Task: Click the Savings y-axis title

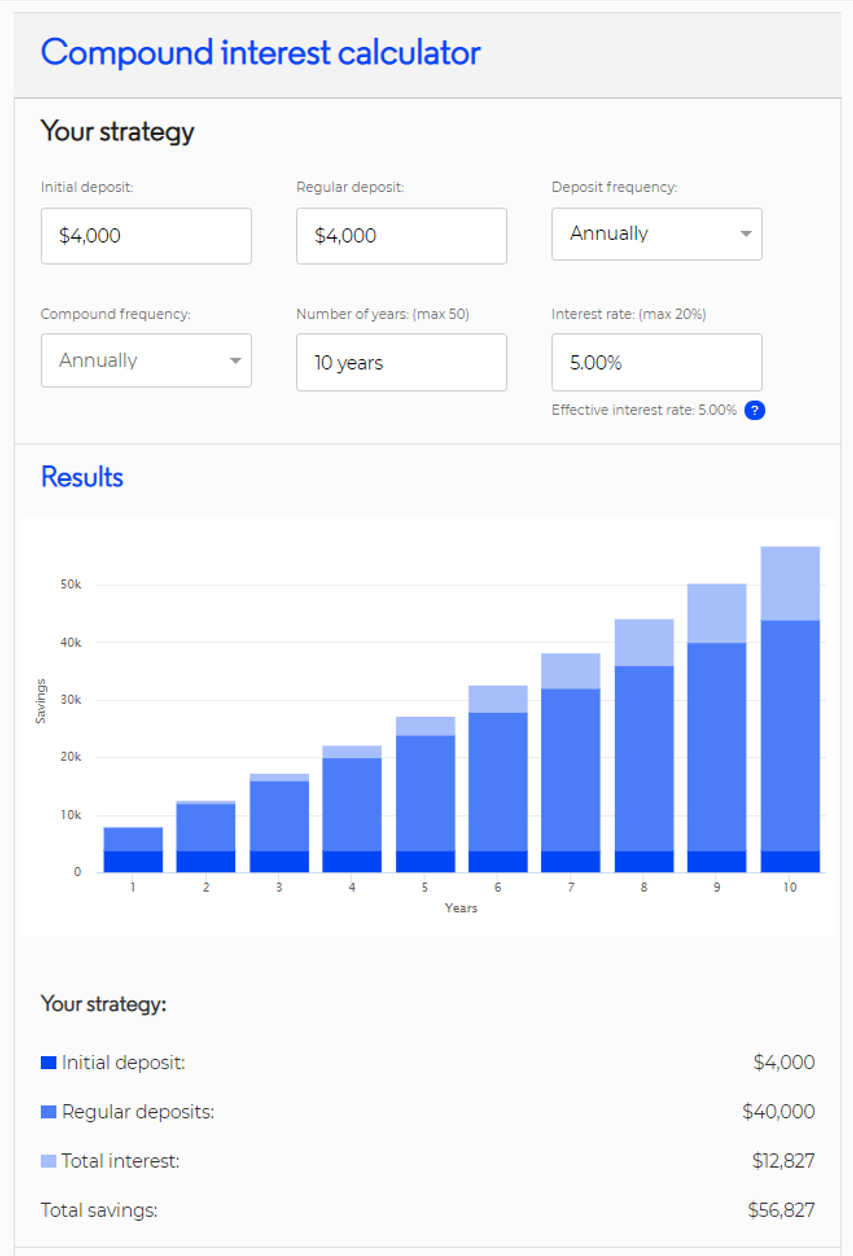Action: click(x=42, y=701)
